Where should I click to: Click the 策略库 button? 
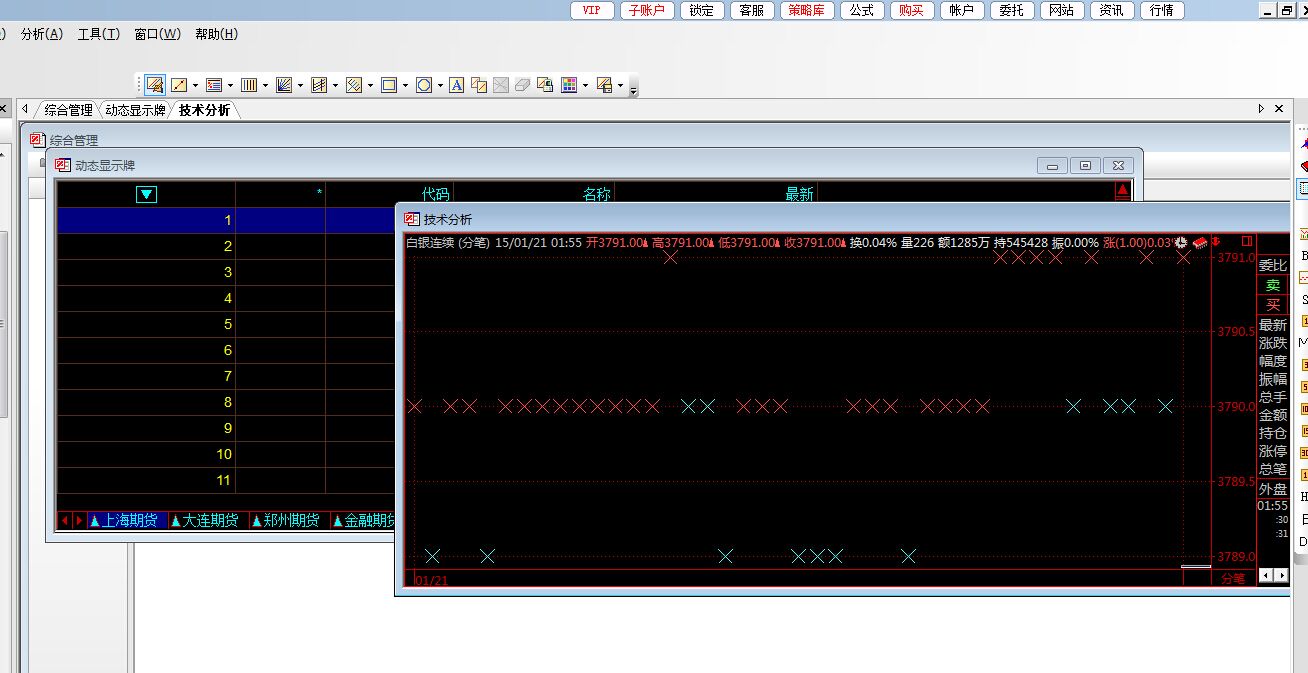(x=805, y=10)
